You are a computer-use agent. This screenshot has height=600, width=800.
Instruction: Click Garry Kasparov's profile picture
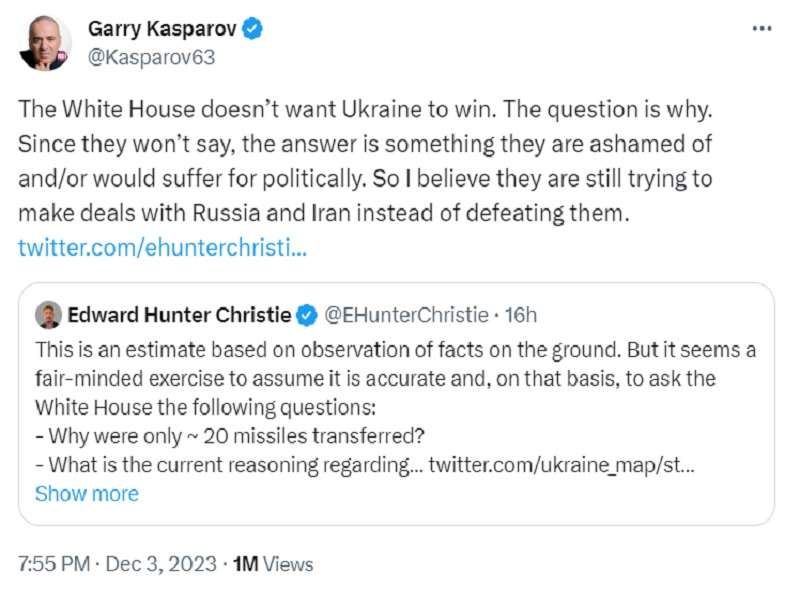click(45, 43)
